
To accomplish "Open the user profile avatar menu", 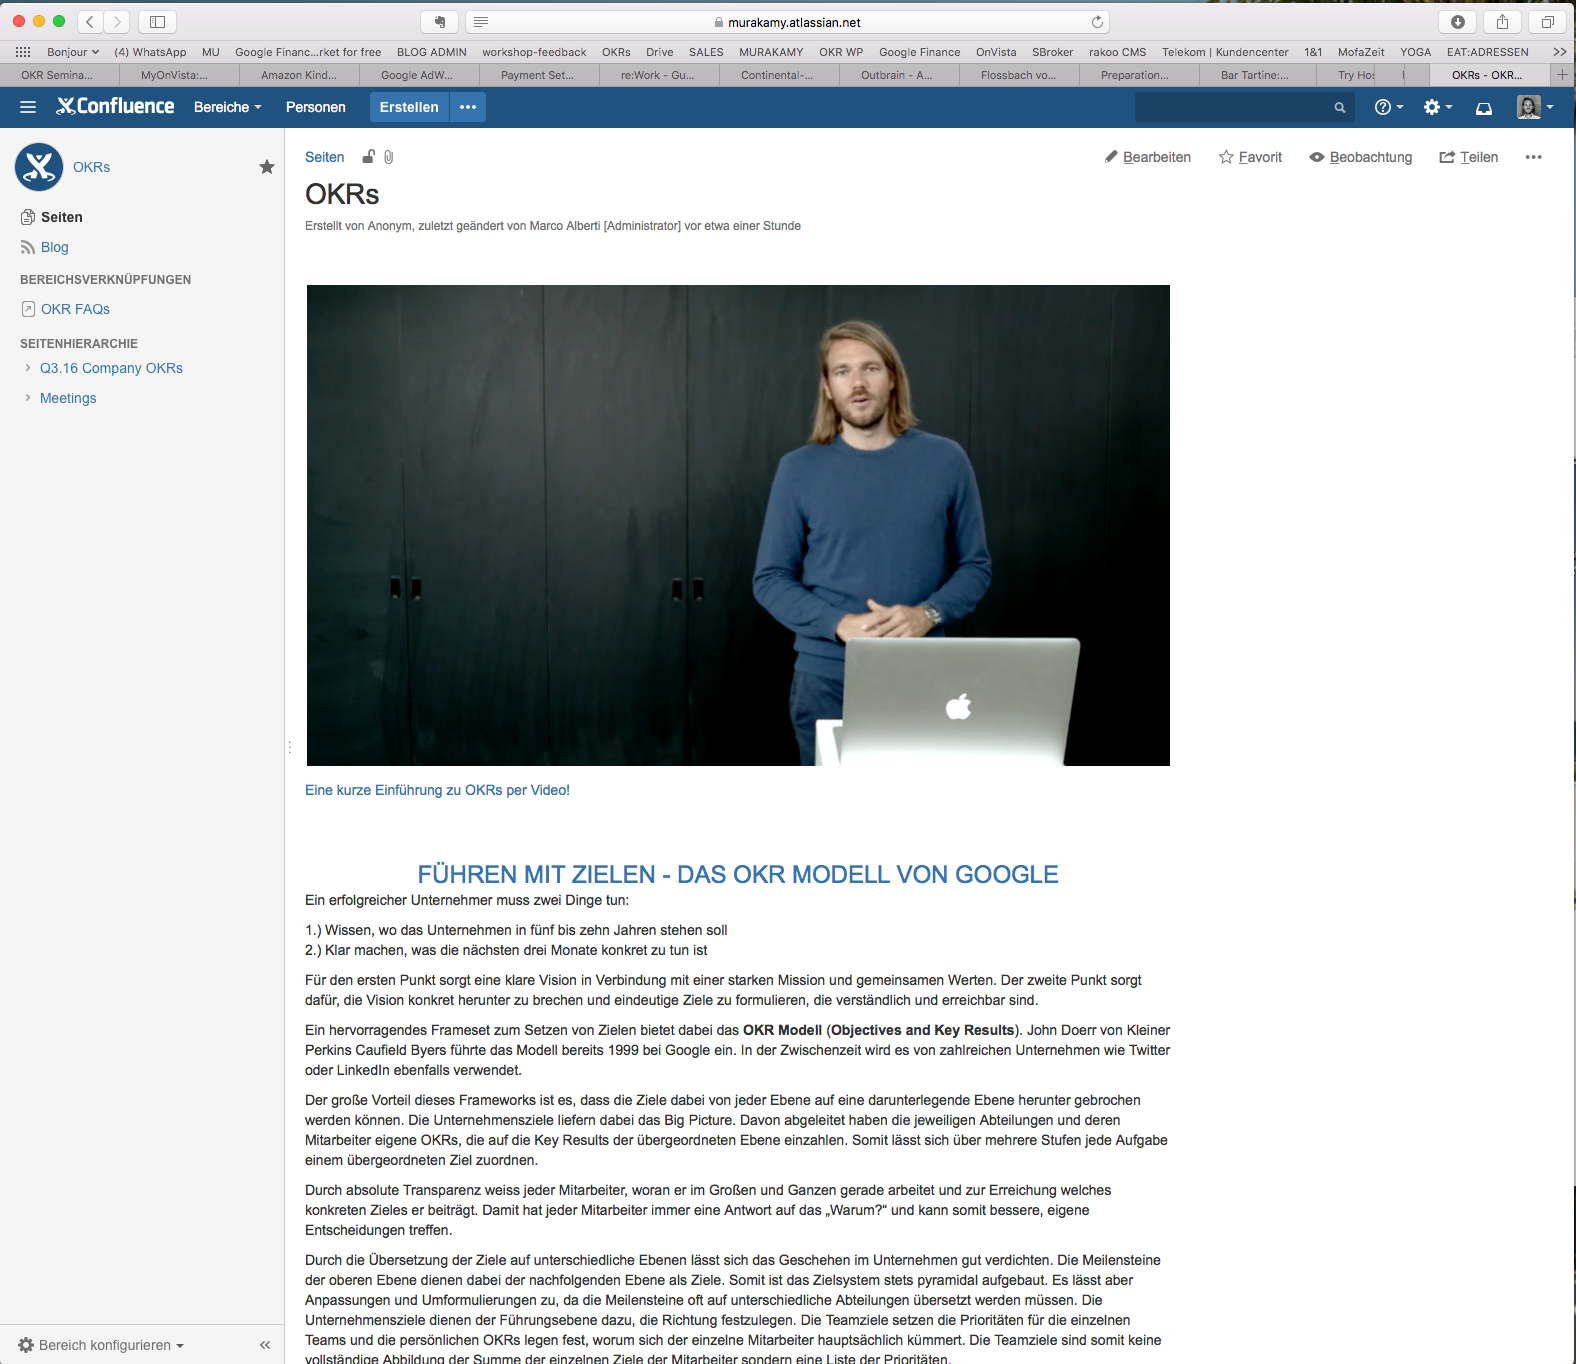I will coord(1535,107).
